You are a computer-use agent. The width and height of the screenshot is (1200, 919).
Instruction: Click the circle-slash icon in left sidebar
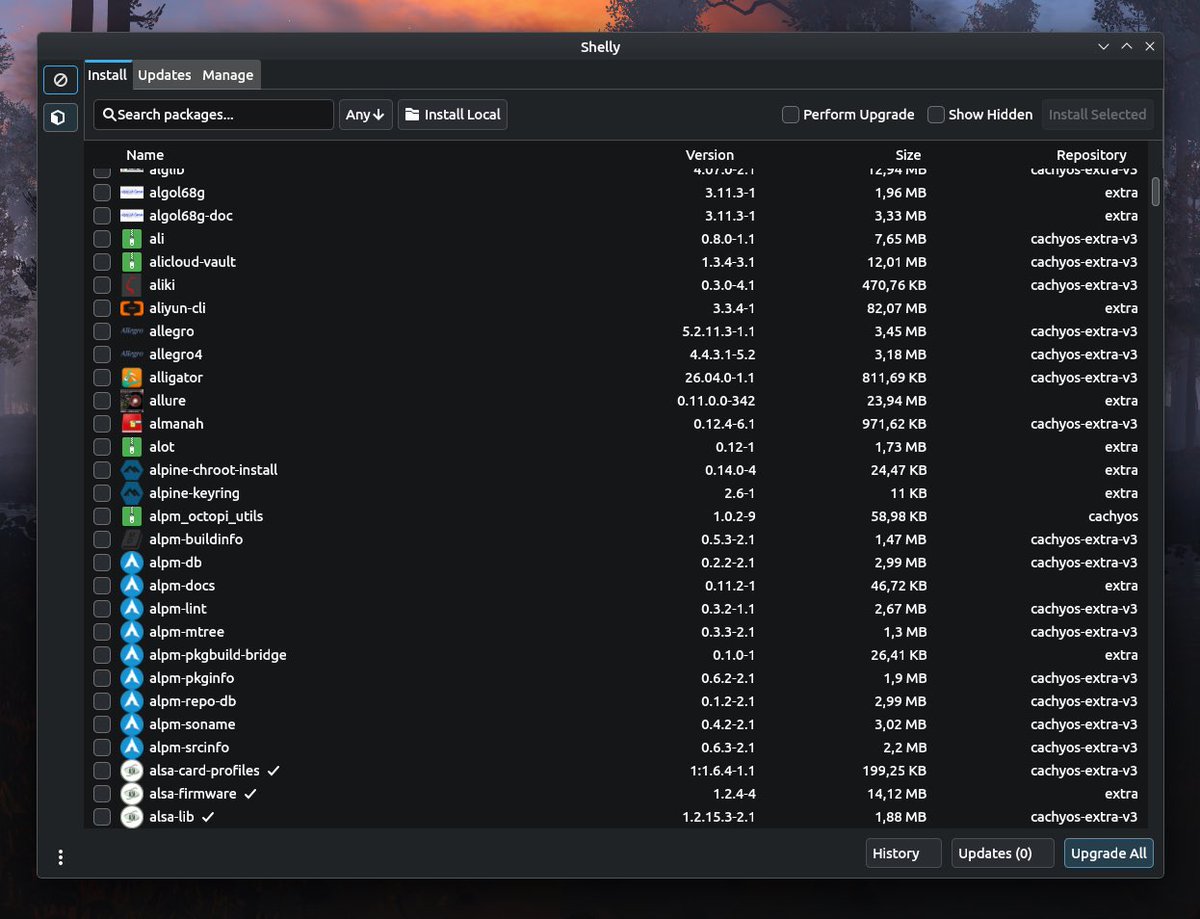[x=60, y=80]
